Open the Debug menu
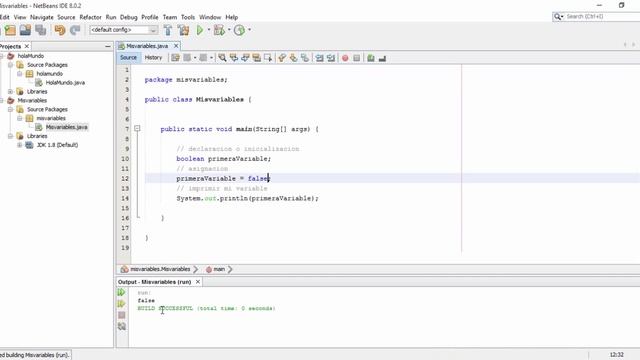Viewport: 640px width, 360px height. (129, 17)
